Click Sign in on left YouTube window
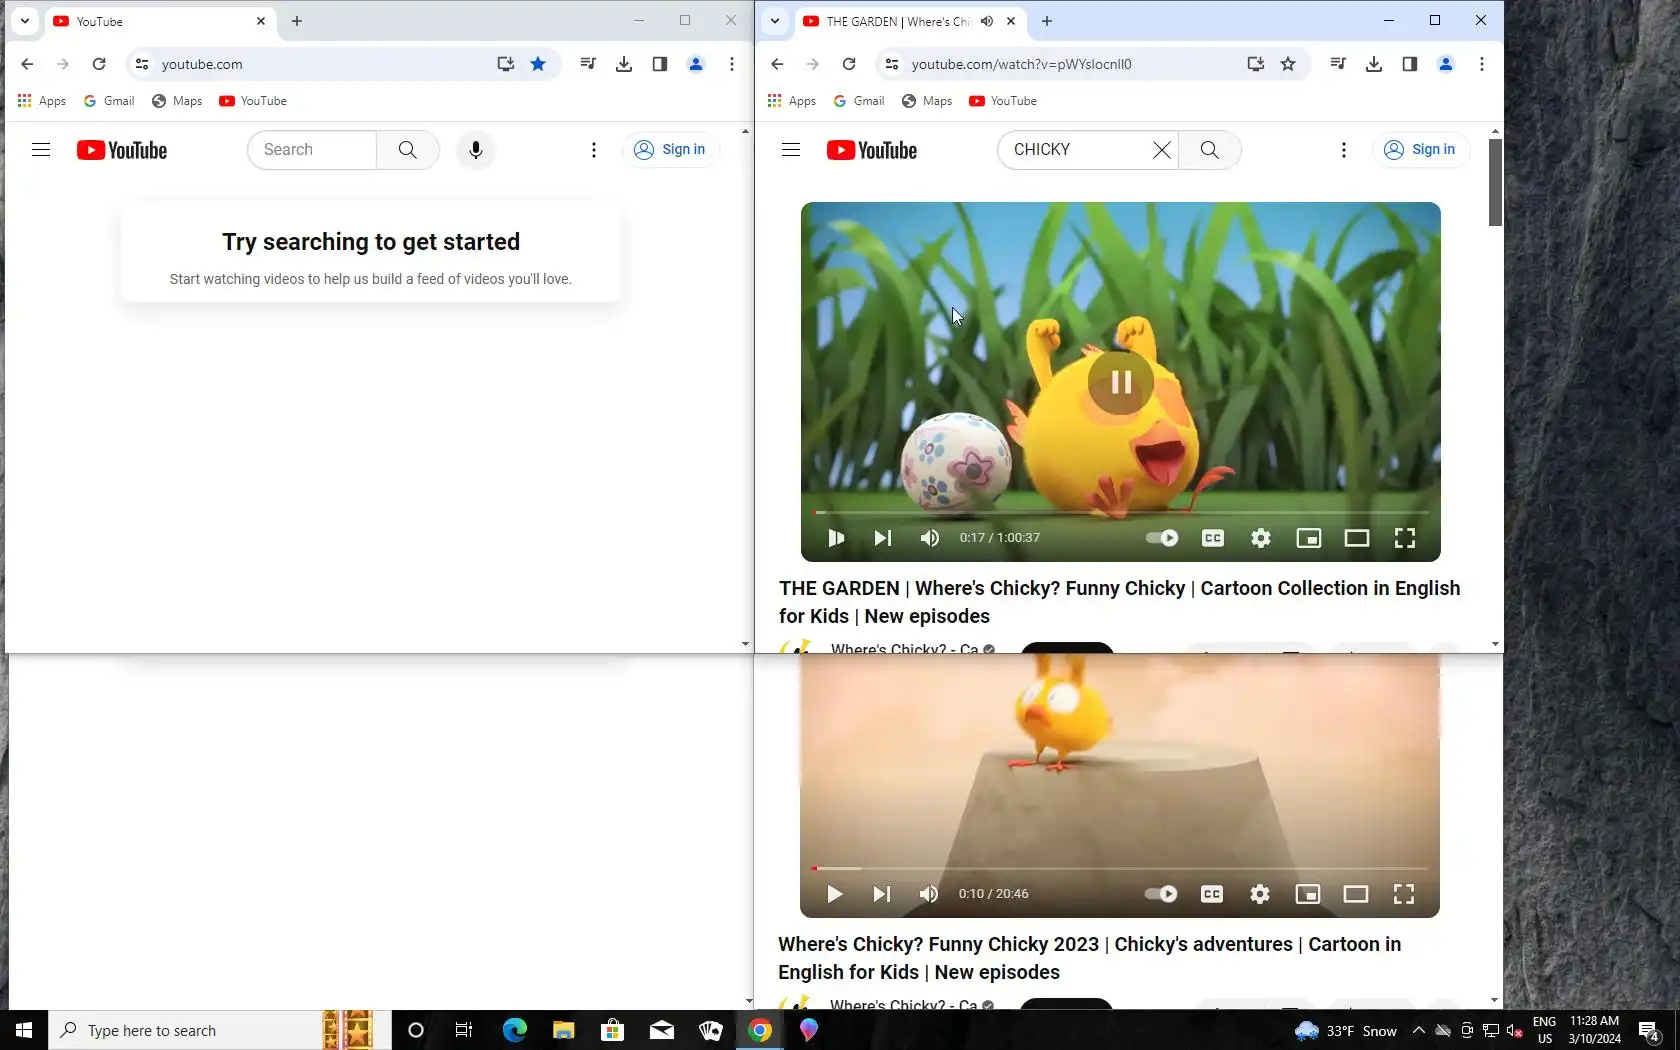The height and width of the screenshot is (1050, 1680). [x=671, y=150]
